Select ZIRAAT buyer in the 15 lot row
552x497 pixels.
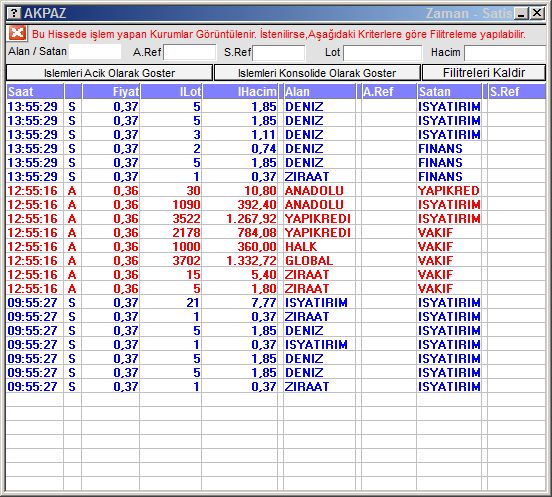tap(307, 275)
